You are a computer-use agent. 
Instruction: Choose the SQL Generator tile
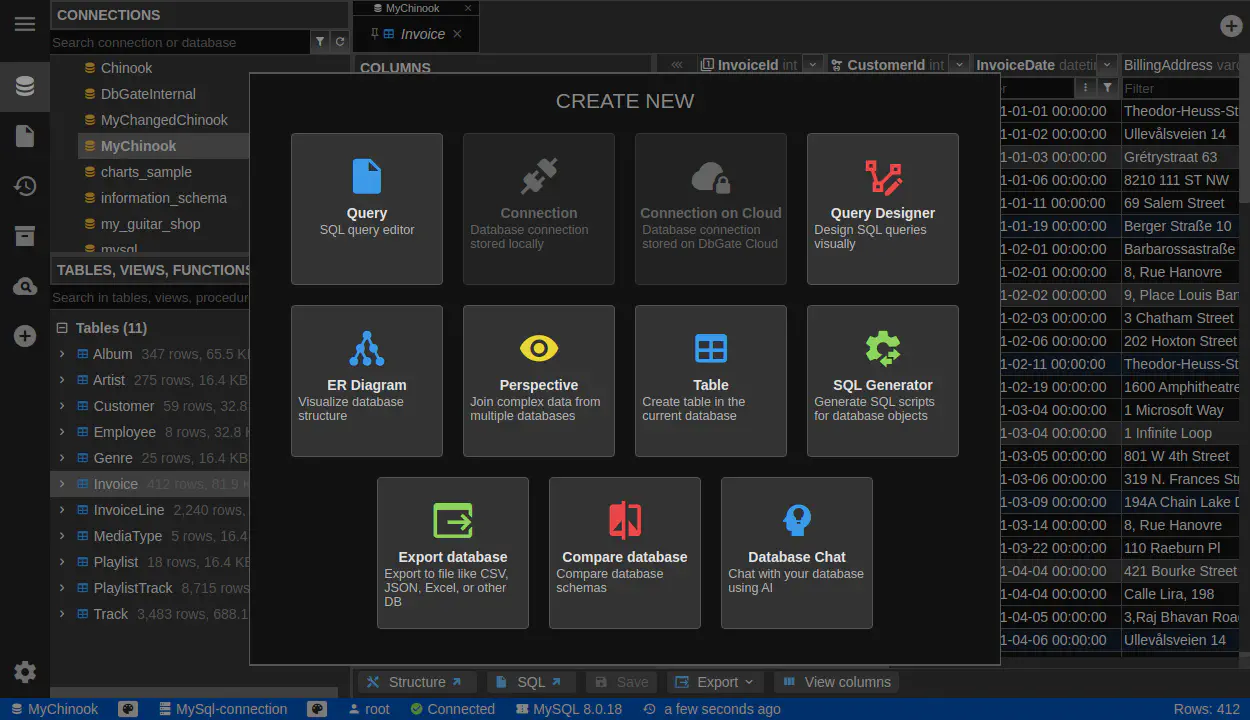click(x=882, y=381)
